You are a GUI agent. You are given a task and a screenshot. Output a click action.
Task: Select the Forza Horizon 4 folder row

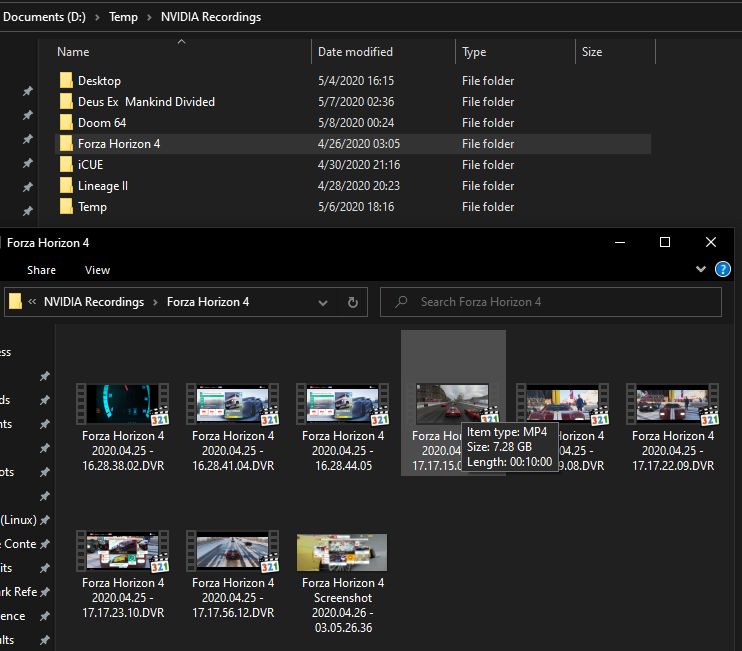(x=353, y=144)
